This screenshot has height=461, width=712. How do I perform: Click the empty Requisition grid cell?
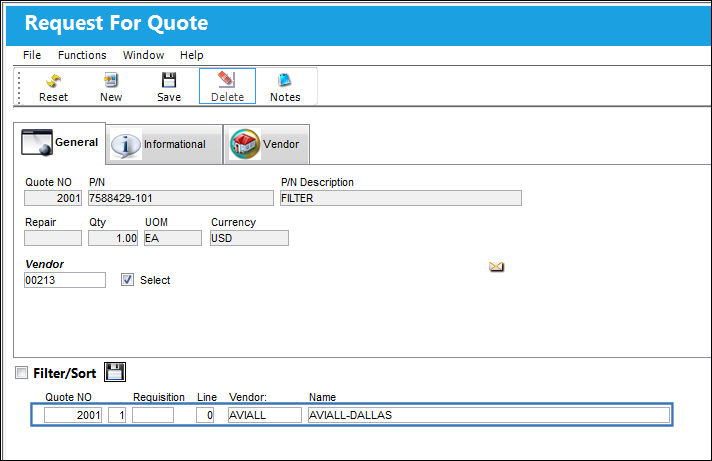point(153,415)
